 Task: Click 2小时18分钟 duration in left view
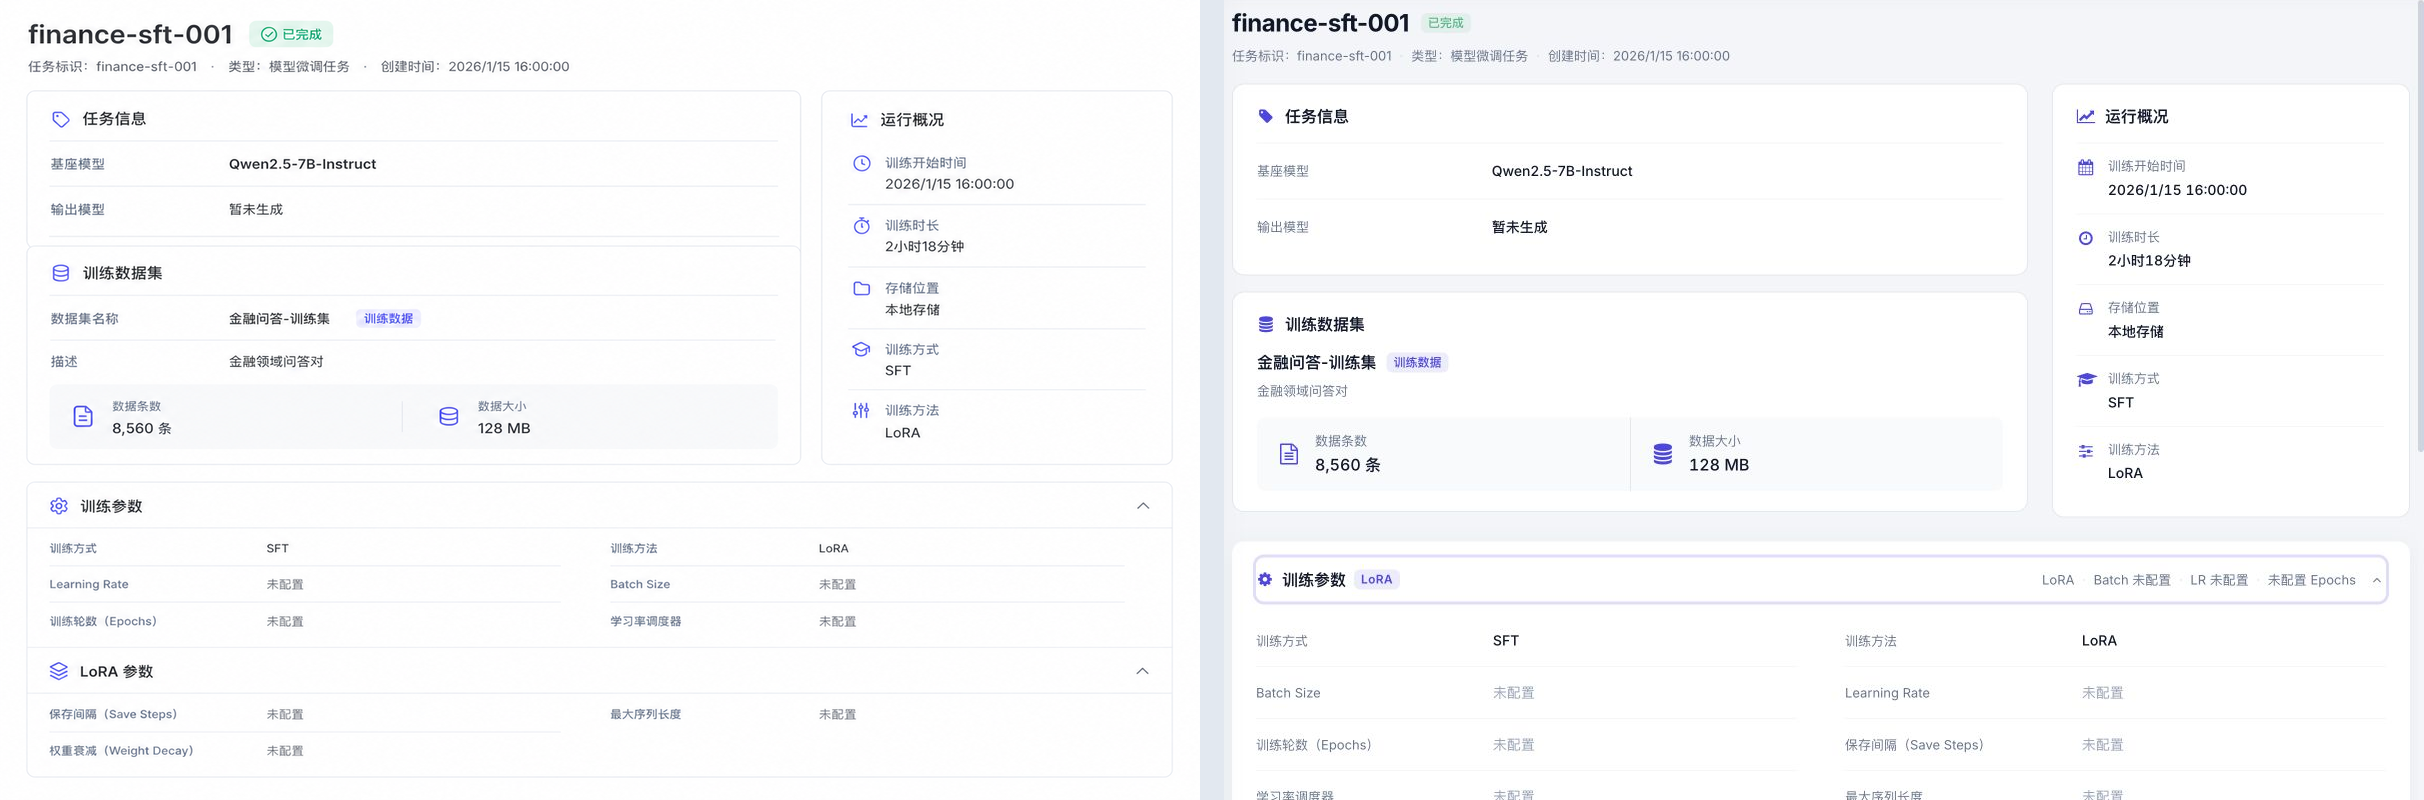(924, 247)
